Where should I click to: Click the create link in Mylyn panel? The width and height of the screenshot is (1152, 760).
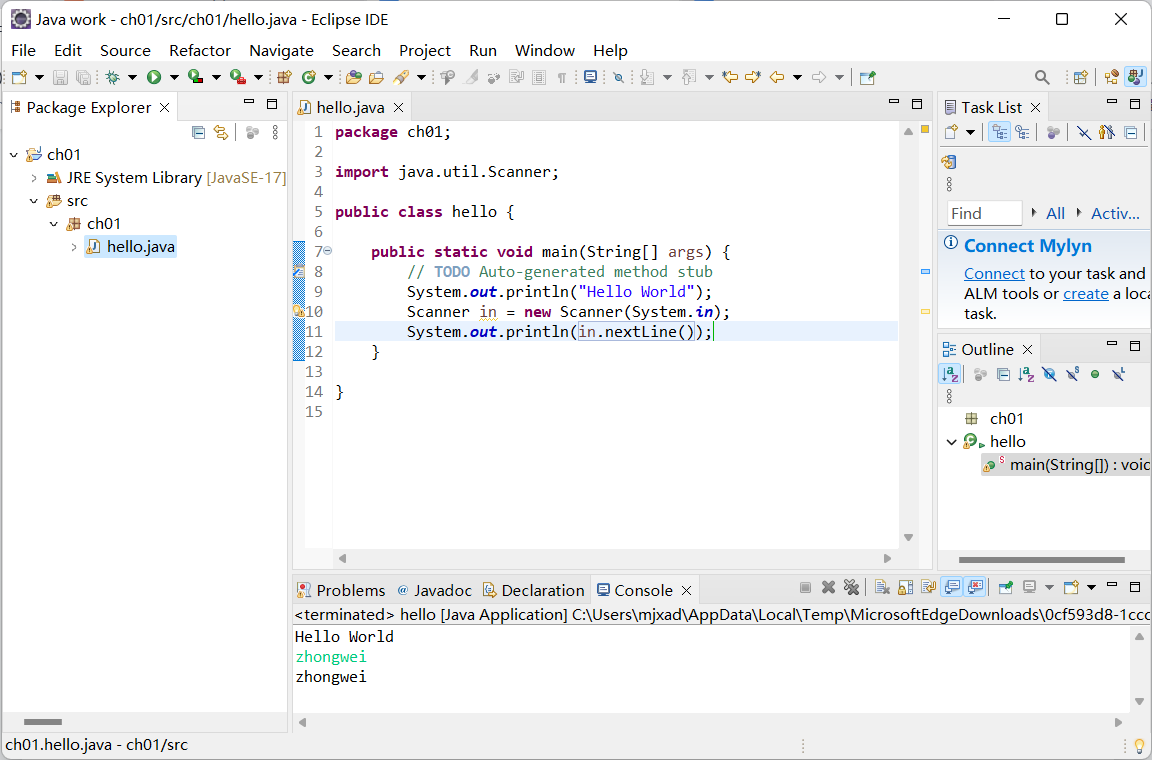point(1086,294)
